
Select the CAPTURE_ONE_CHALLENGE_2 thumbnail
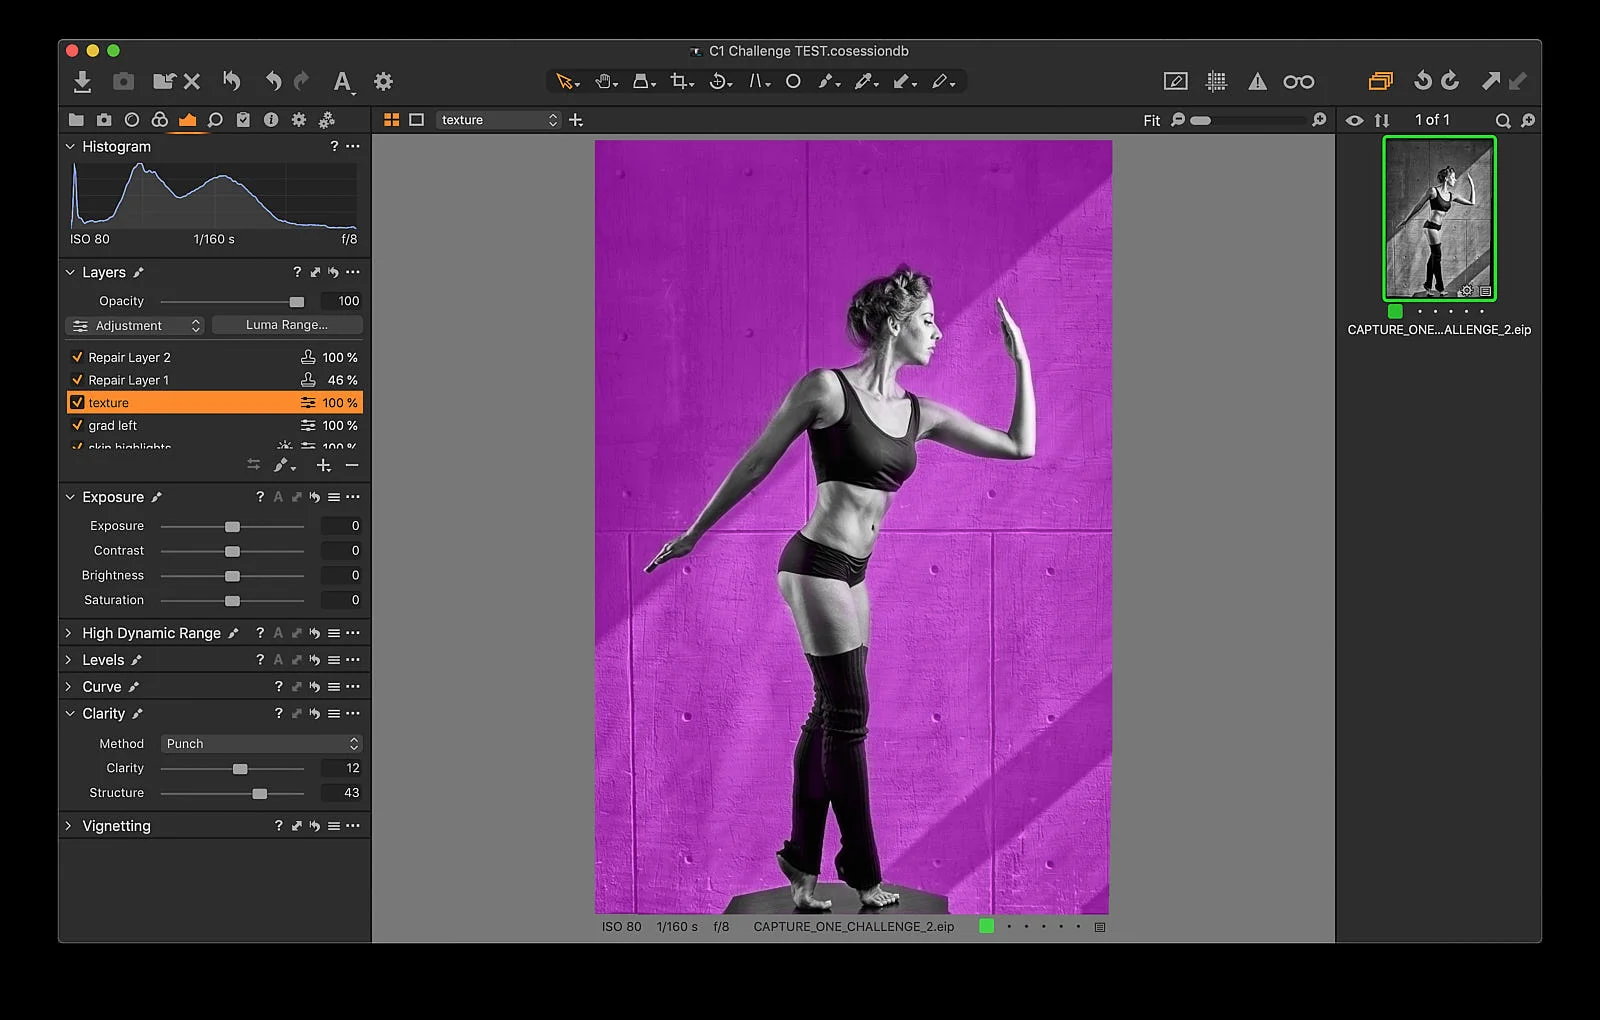tap(1439, 218)
